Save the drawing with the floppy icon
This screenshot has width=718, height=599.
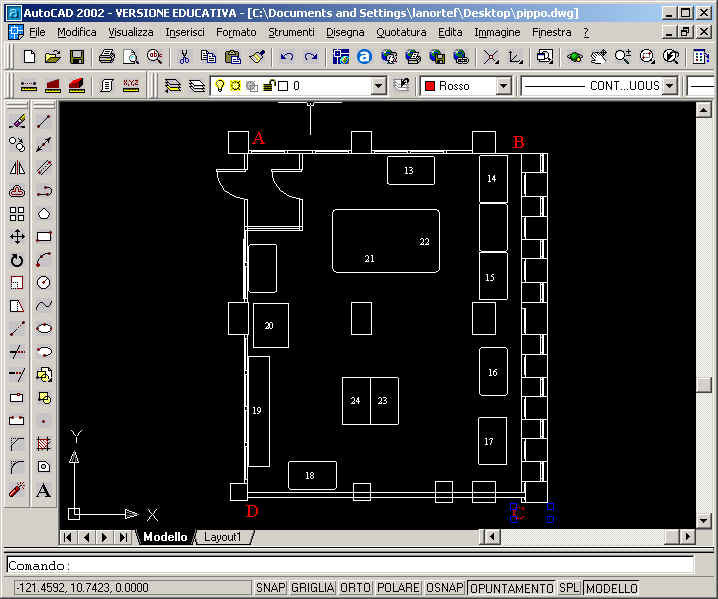pos(76,57)
